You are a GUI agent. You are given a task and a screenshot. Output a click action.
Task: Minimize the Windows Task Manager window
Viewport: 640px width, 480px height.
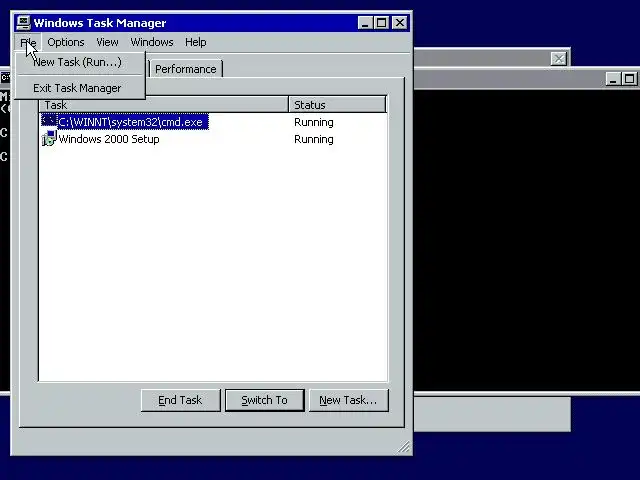365,23
